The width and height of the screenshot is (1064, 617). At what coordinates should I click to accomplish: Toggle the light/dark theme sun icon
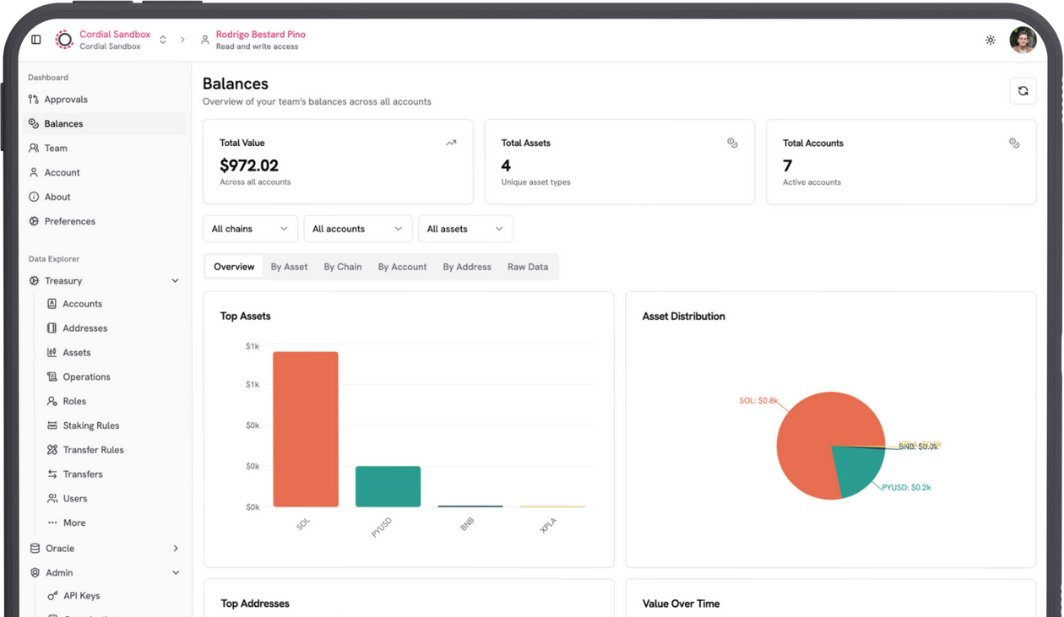click(x=990, y=40)
